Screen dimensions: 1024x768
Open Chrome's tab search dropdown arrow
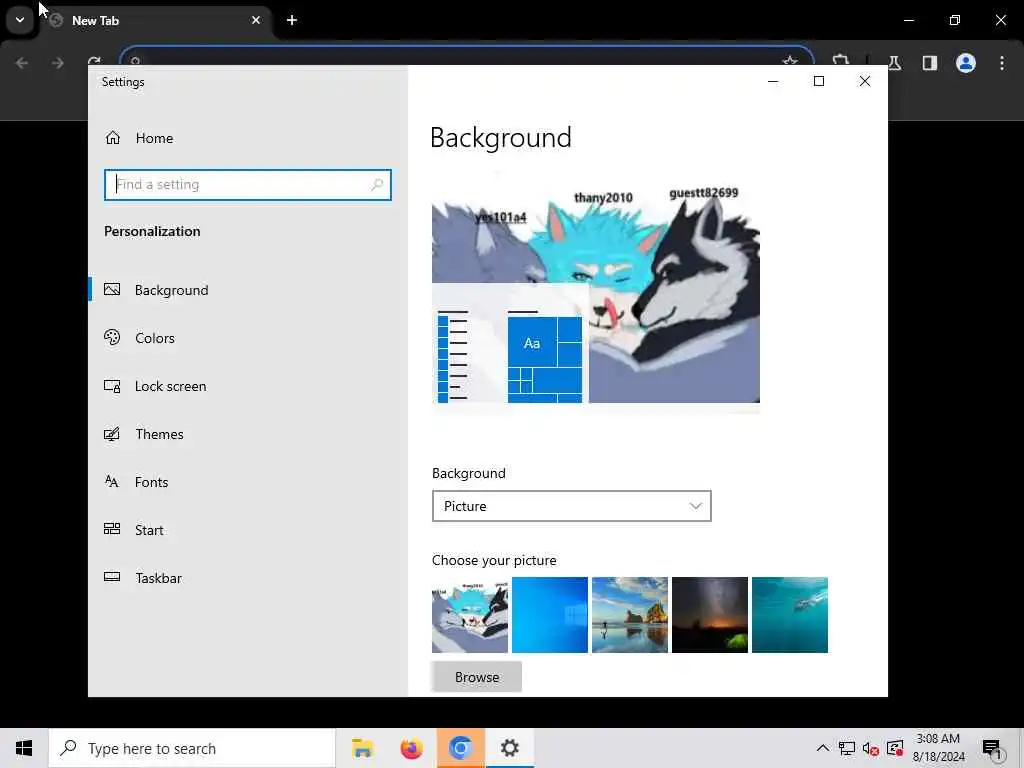pos(20,20)
